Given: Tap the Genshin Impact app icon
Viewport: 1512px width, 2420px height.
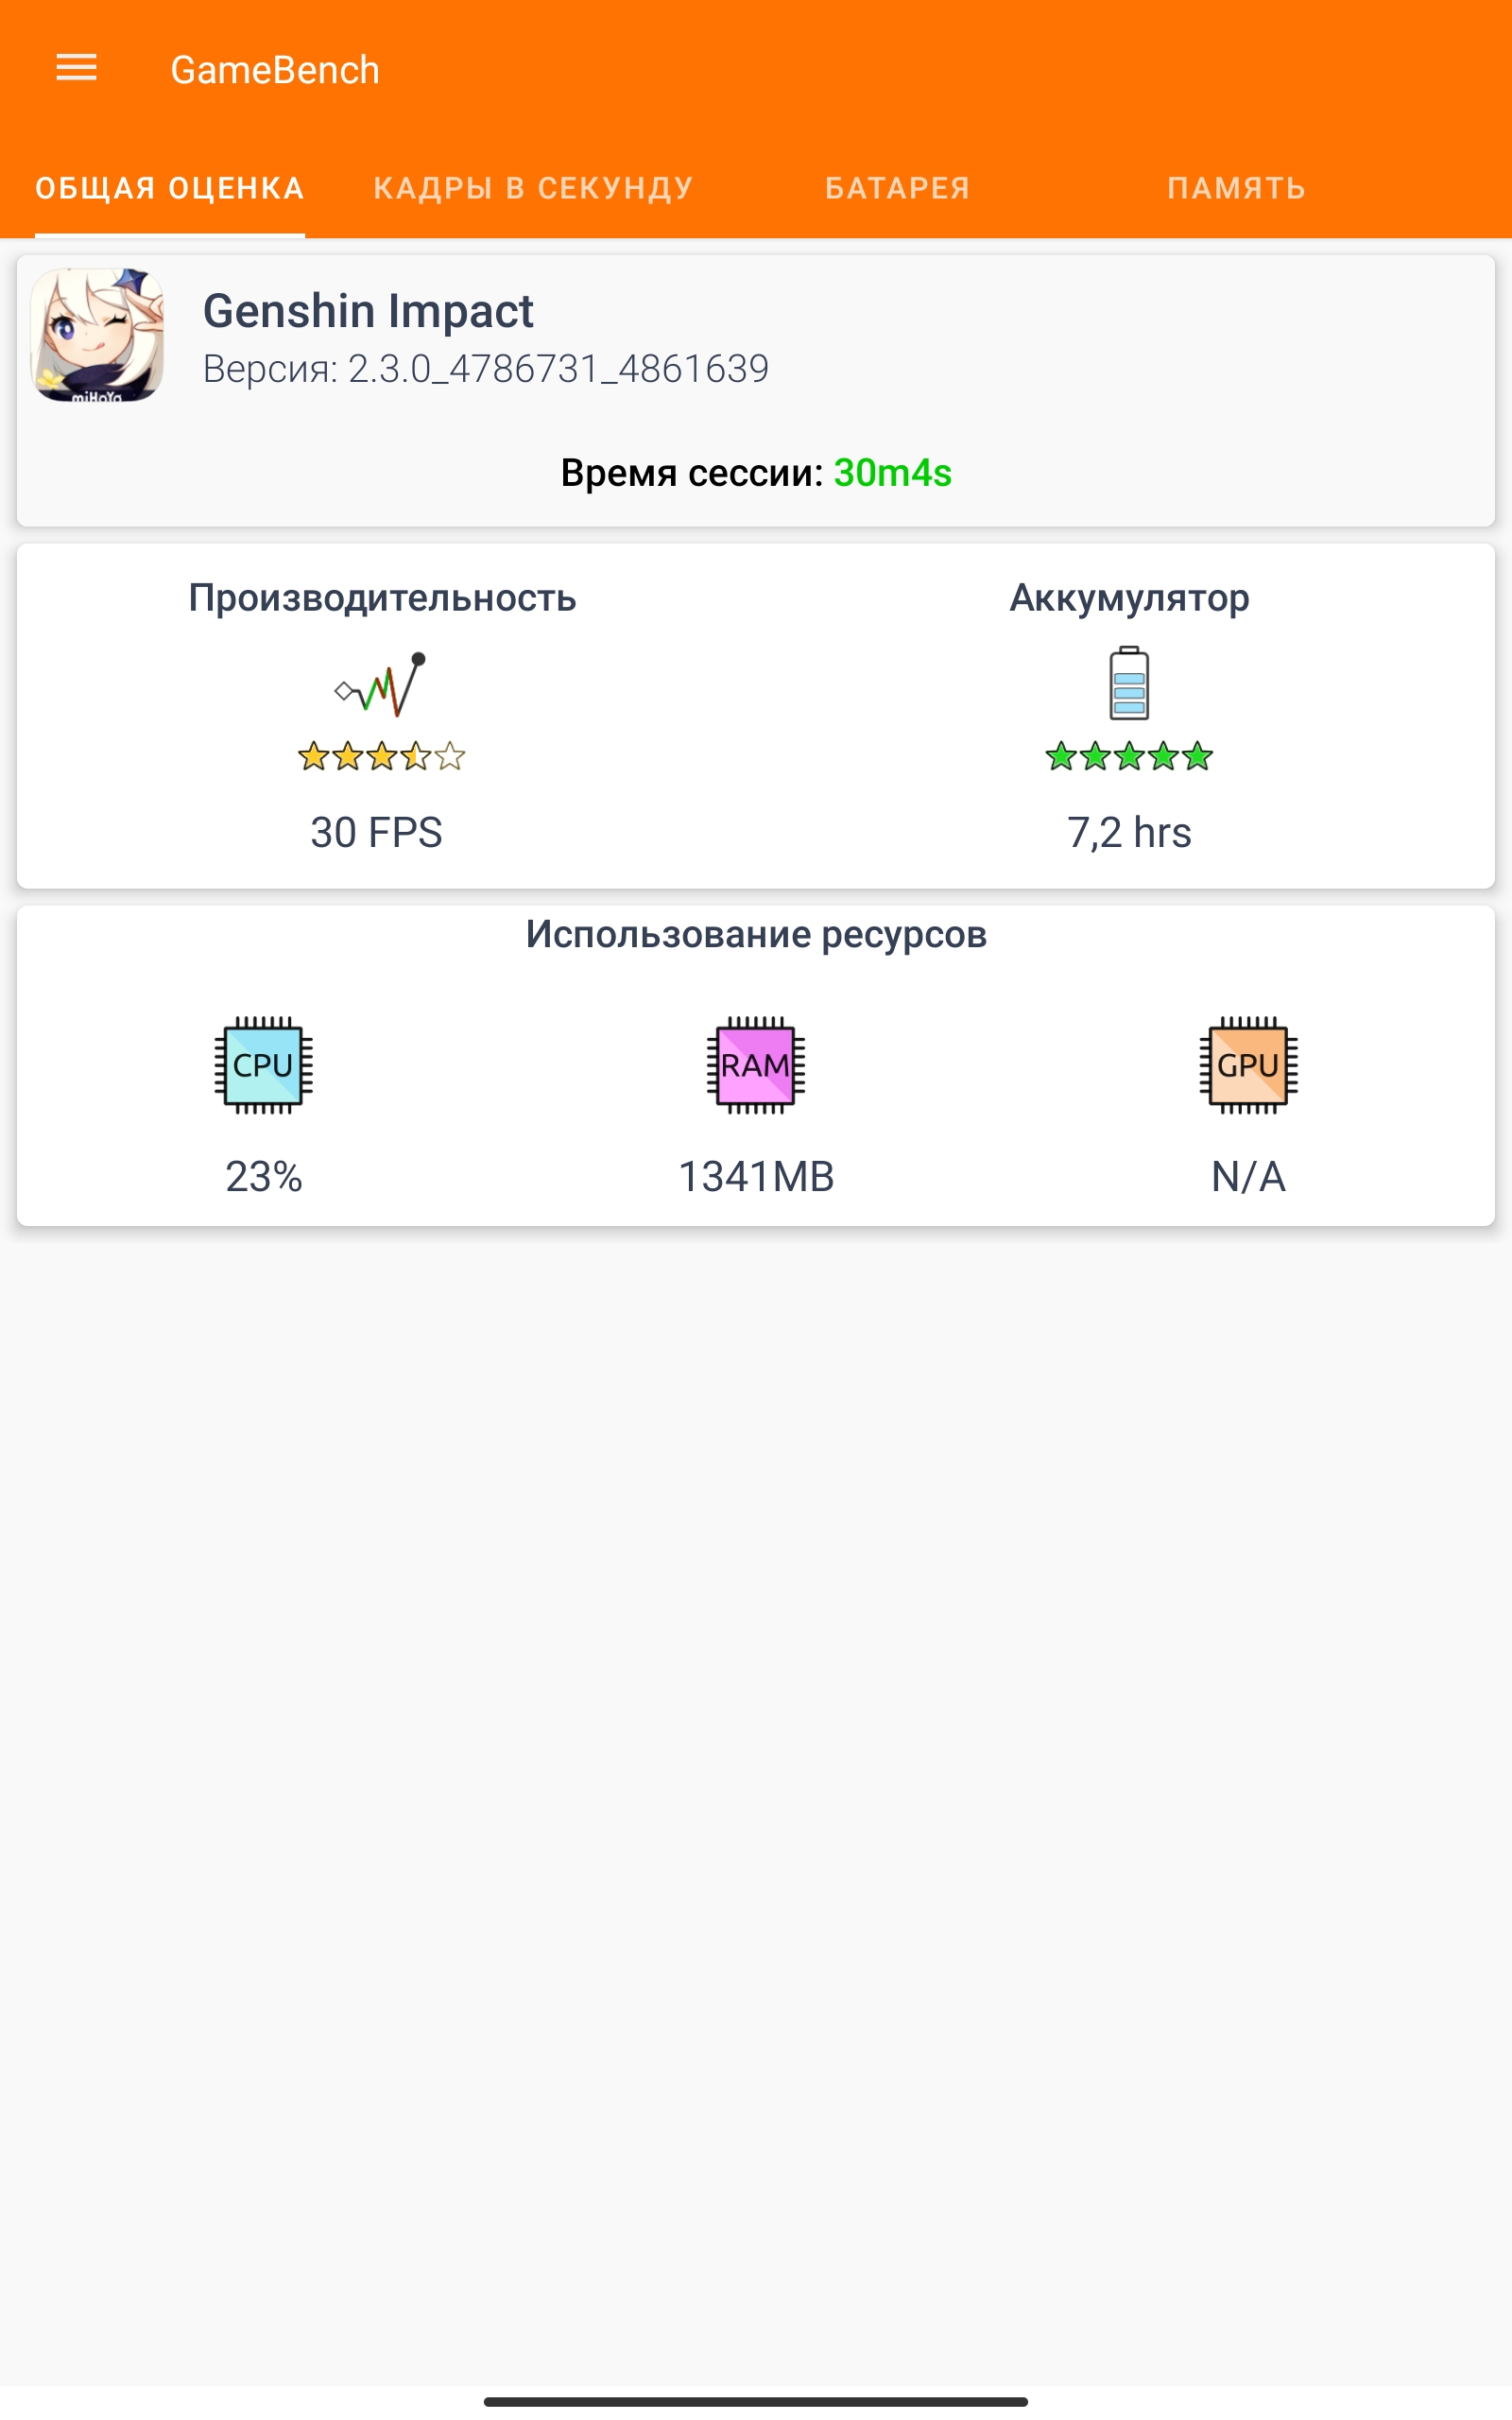Looking at the screenshot, I should pos(97,335).
